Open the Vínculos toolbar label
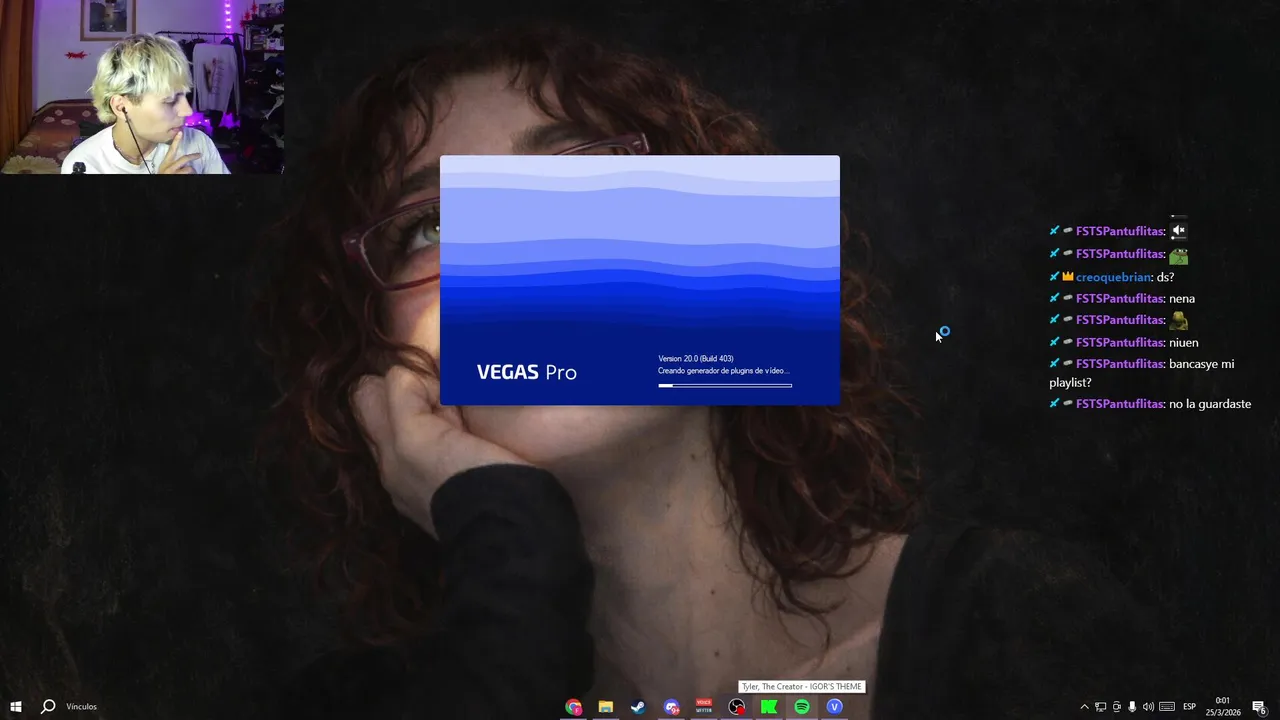 point(81,707)
